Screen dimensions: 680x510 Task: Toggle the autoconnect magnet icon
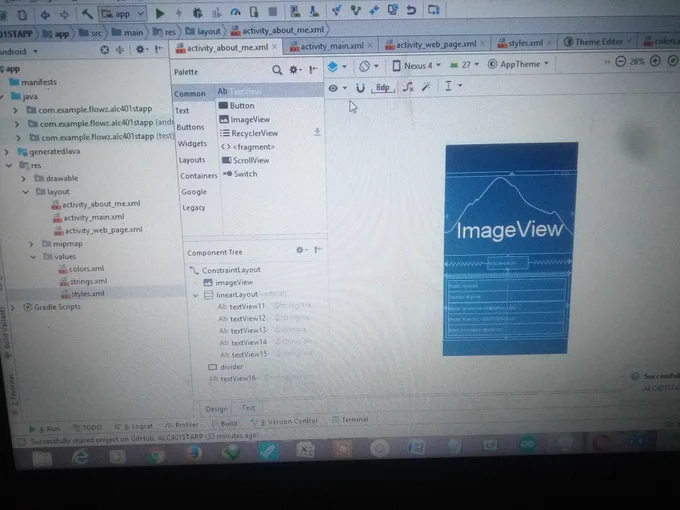click(x=360, y=88)
